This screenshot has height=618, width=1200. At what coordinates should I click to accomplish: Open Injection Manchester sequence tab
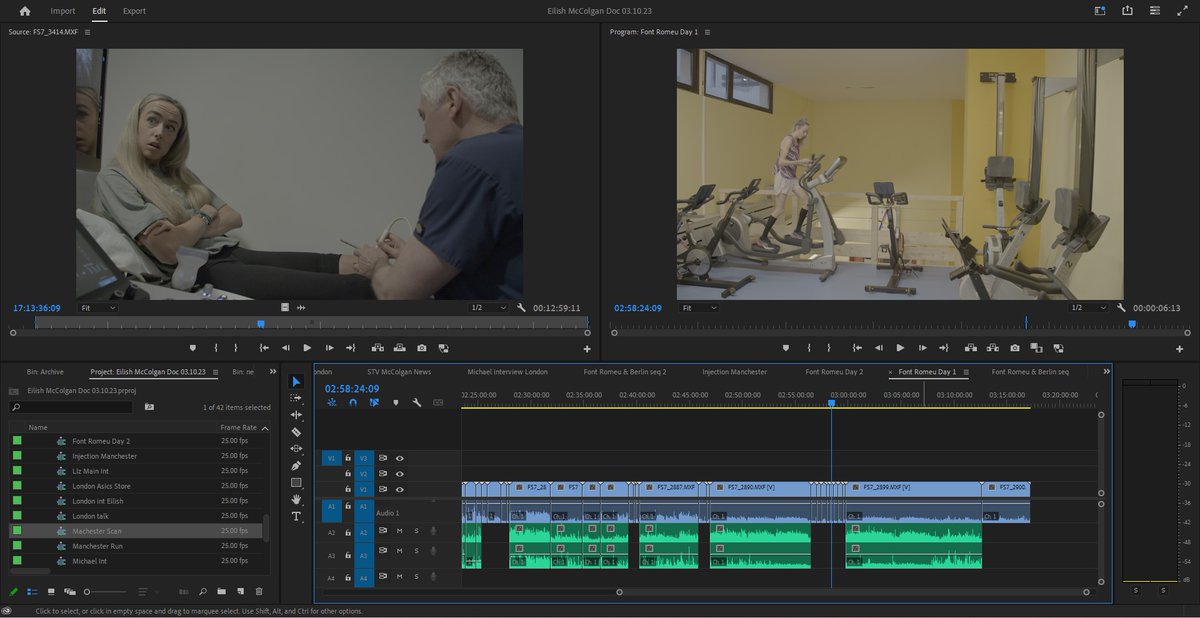click(734, 372)
